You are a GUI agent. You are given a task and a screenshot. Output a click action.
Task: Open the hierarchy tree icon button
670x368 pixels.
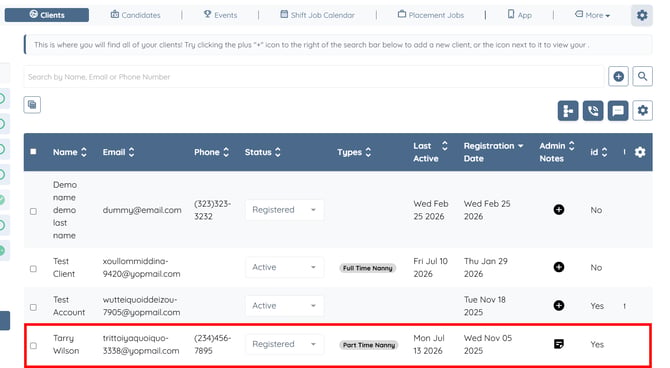tap(568, 111)
